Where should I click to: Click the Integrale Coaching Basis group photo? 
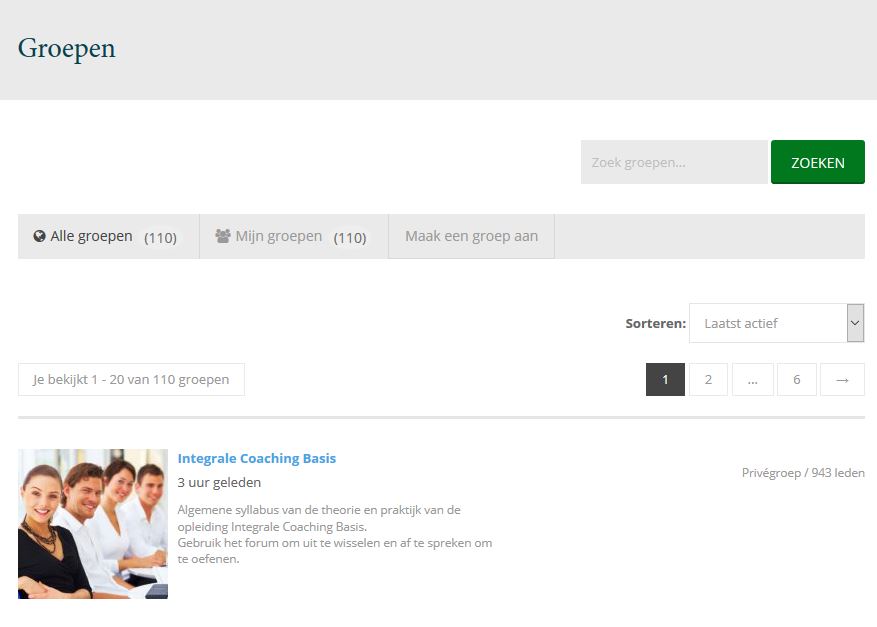pos(93,523)
